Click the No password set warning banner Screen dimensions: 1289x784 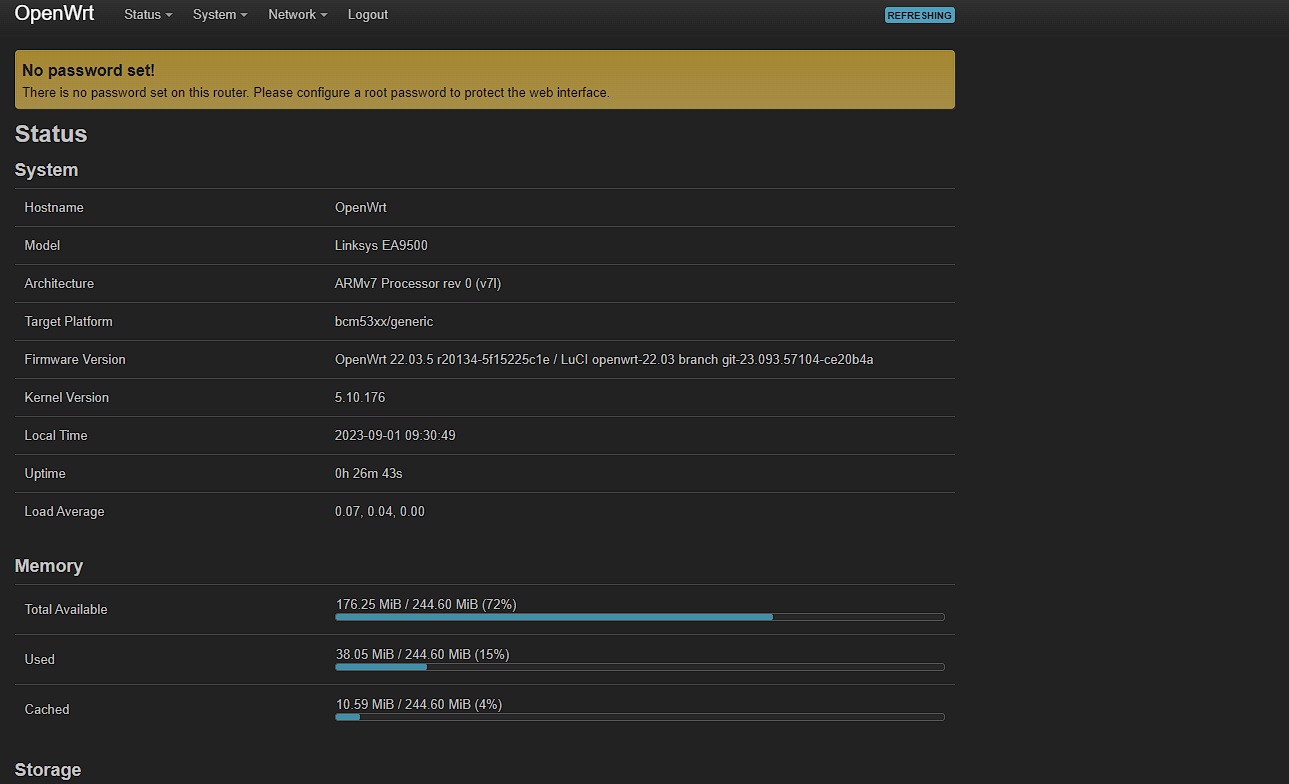pos(485,80)
